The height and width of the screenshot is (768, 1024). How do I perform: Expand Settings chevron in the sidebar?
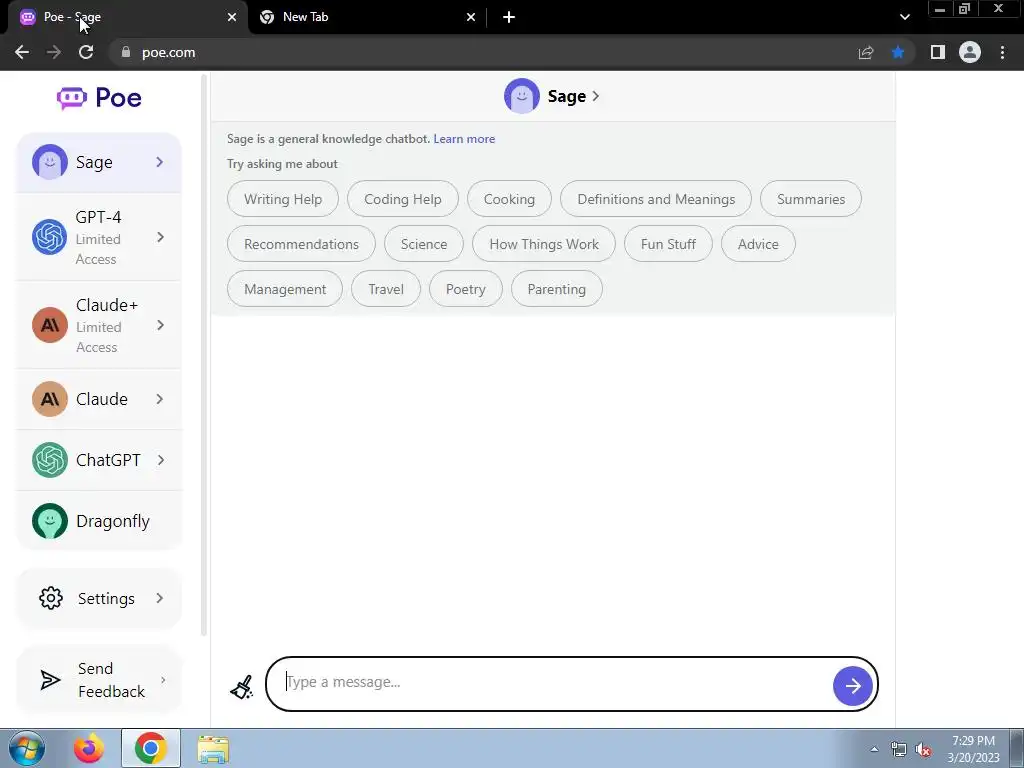[x=159, y=598]
